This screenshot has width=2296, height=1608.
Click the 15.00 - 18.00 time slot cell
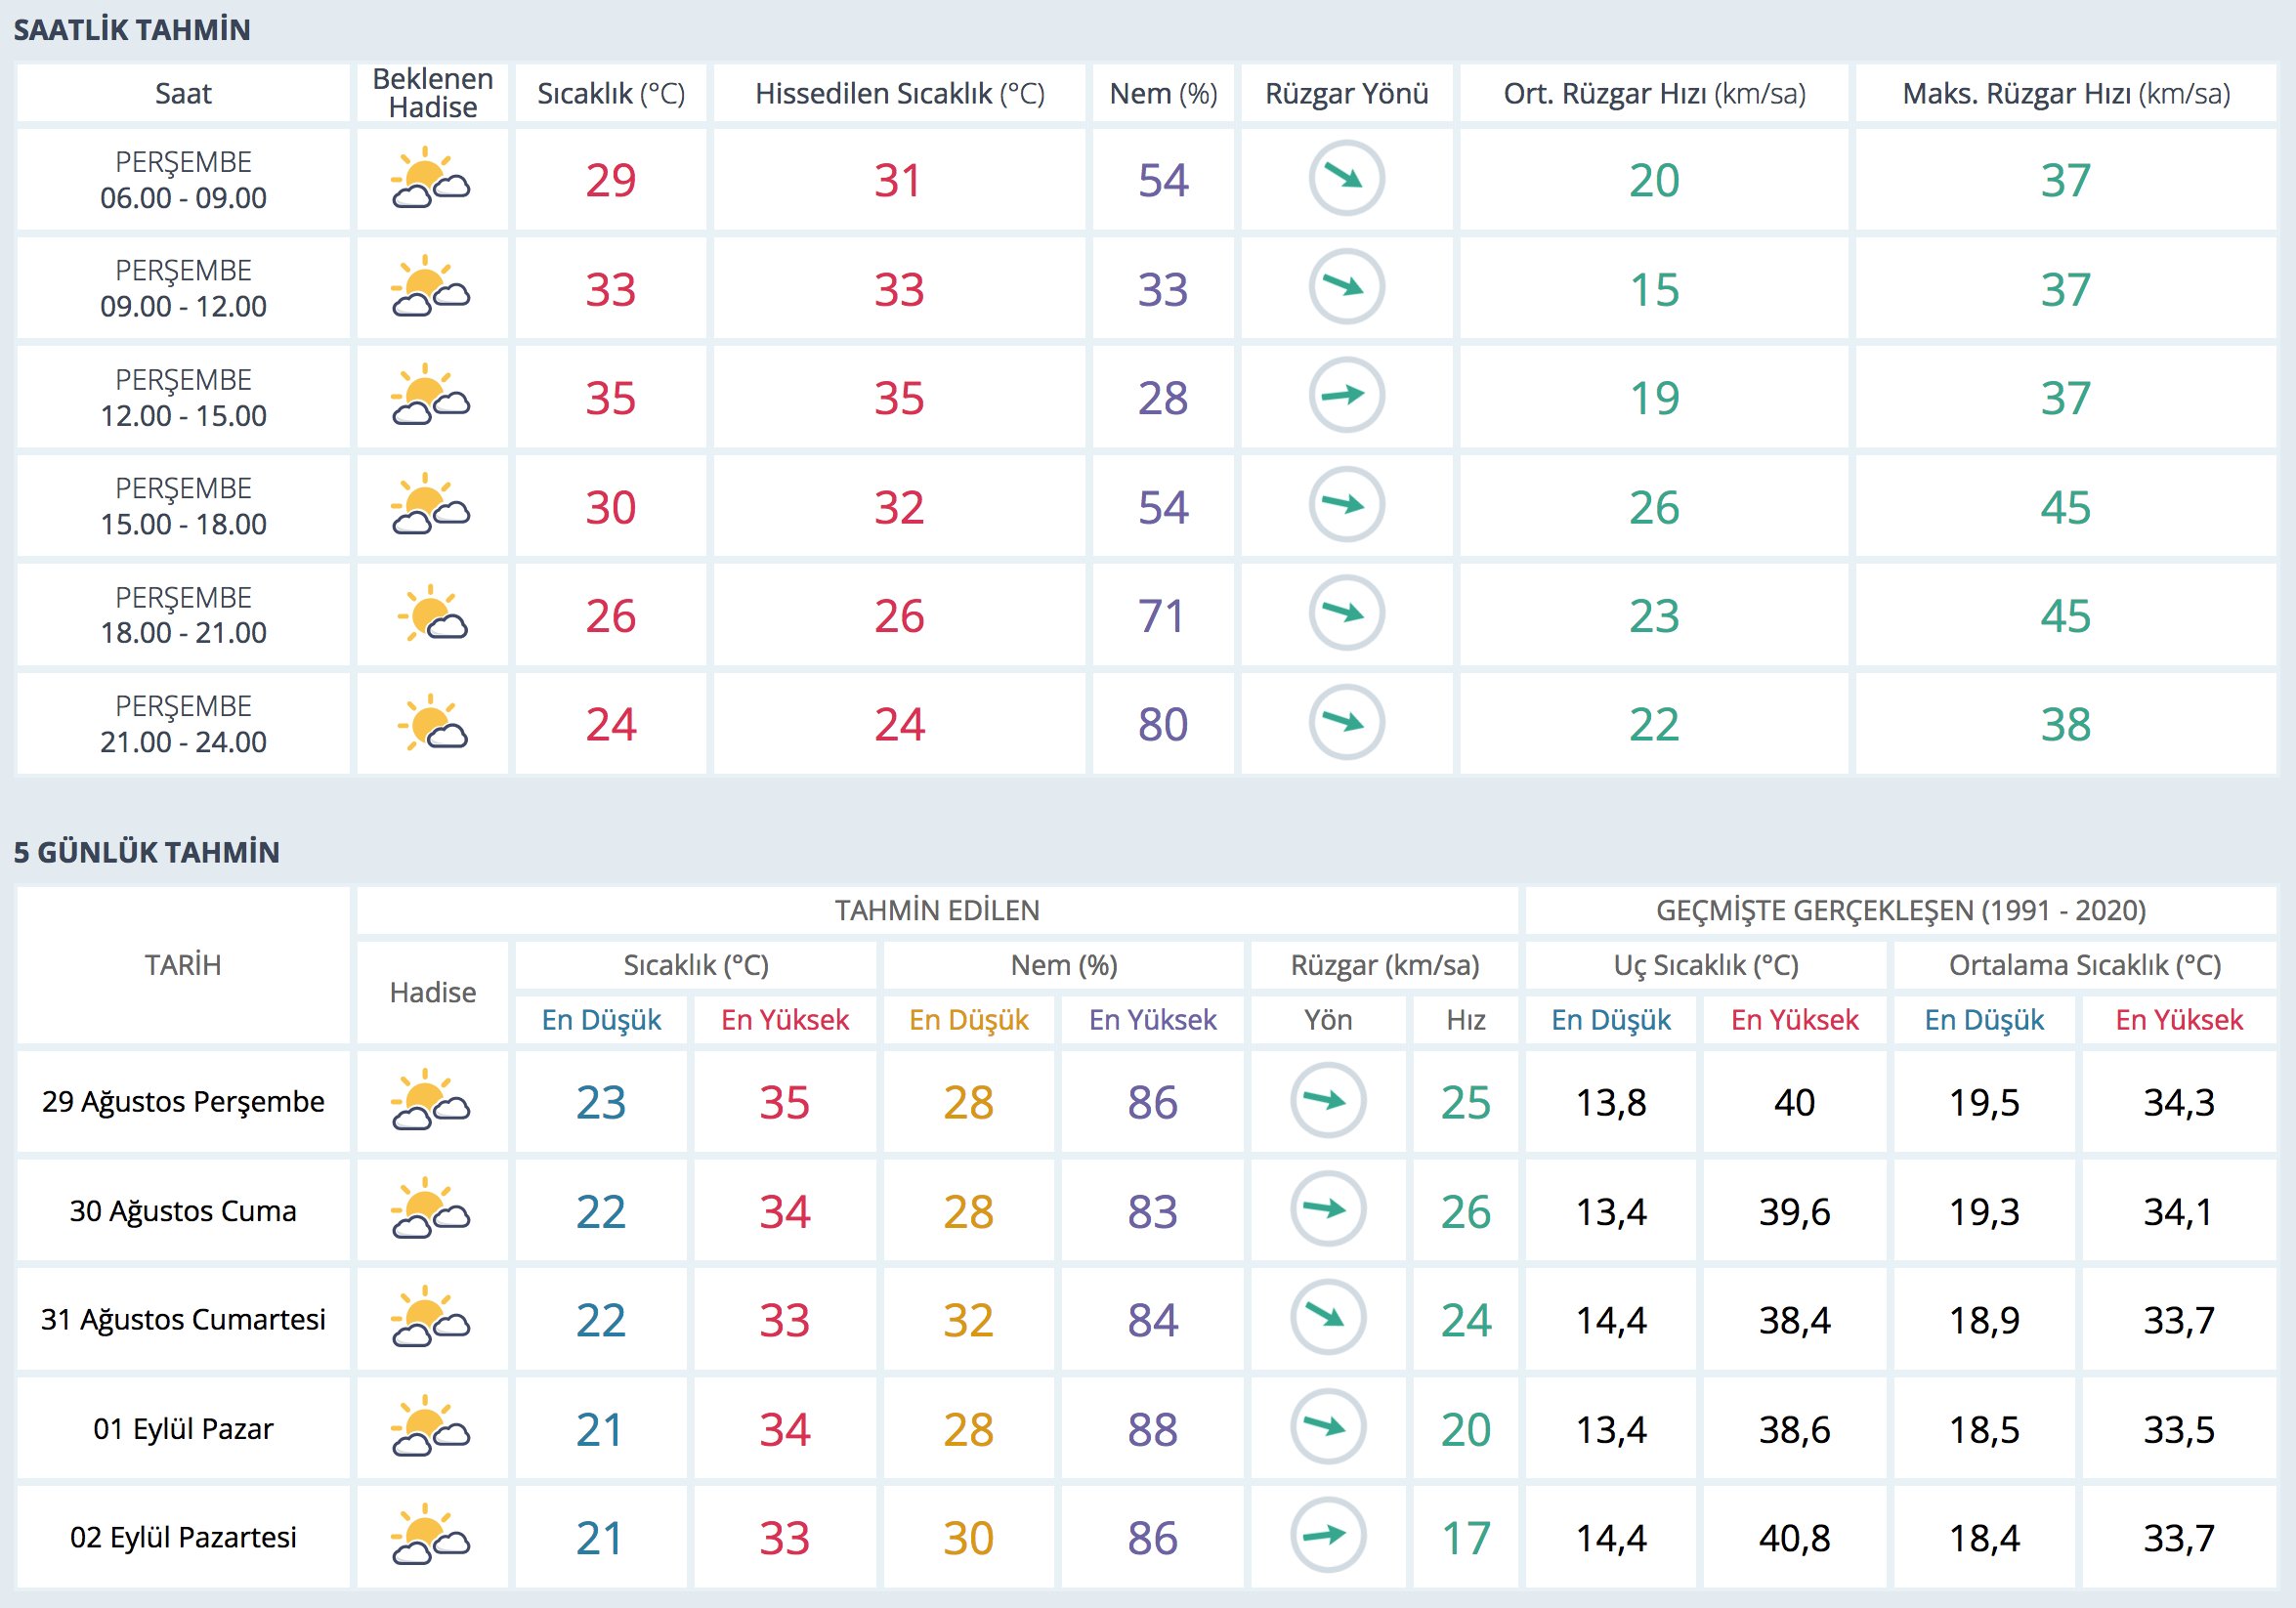click(x=183, y=506)
